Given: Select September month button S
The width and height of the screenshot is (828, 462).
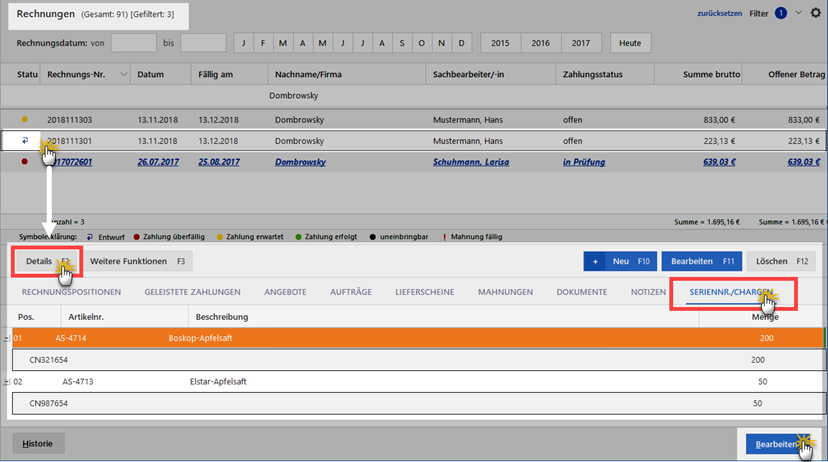Looking at the screenshot, I should pos(402,43).
